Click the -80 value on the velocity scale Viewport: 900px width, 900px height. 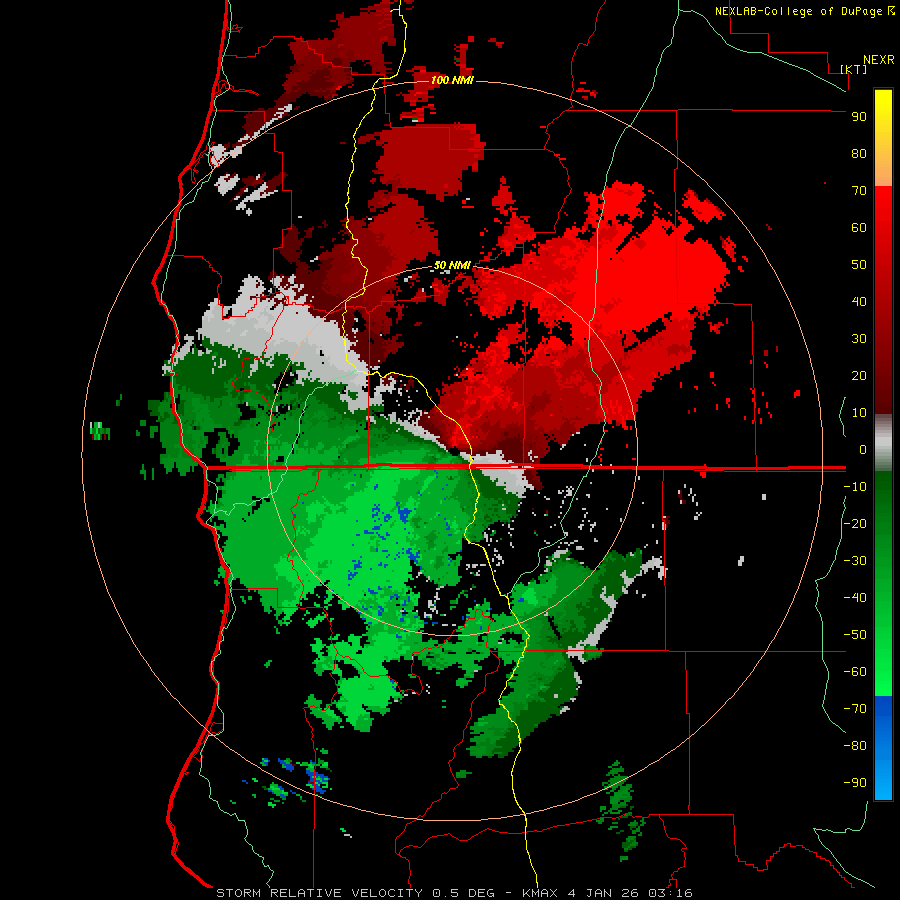point(855,746)
